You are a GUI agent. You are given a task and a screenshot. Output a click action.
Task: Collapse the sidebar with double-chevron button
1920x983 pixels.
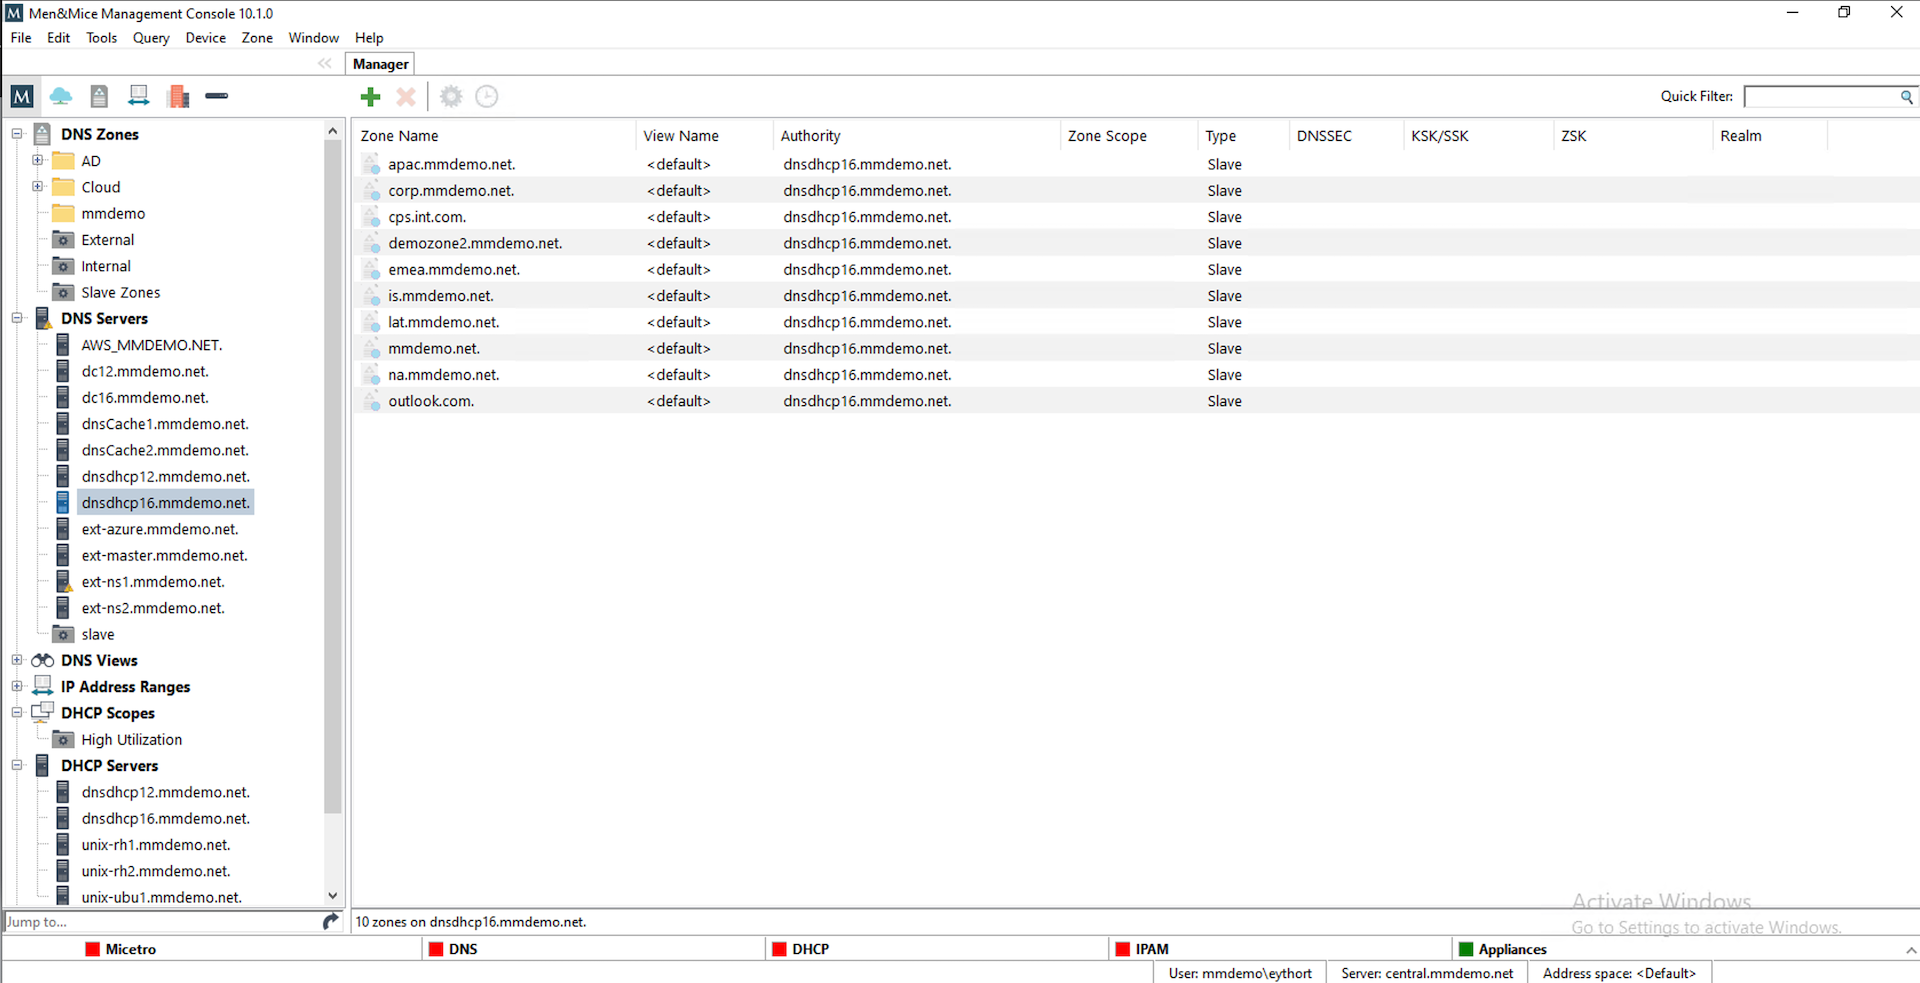pos(325,63)
